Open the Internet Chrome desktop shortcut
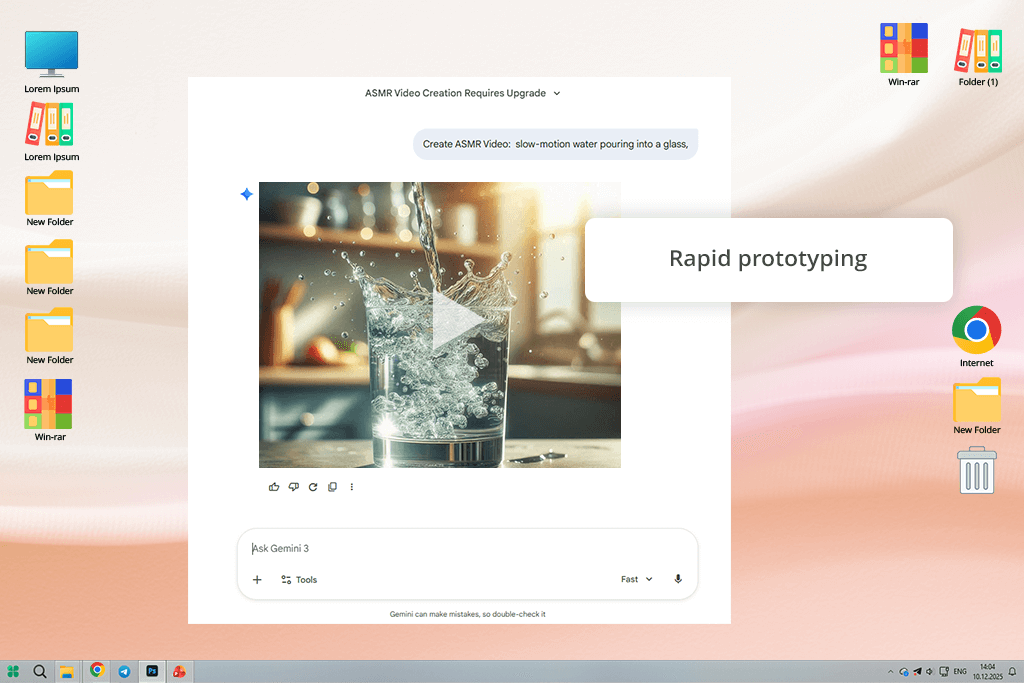 pos(976,336)
